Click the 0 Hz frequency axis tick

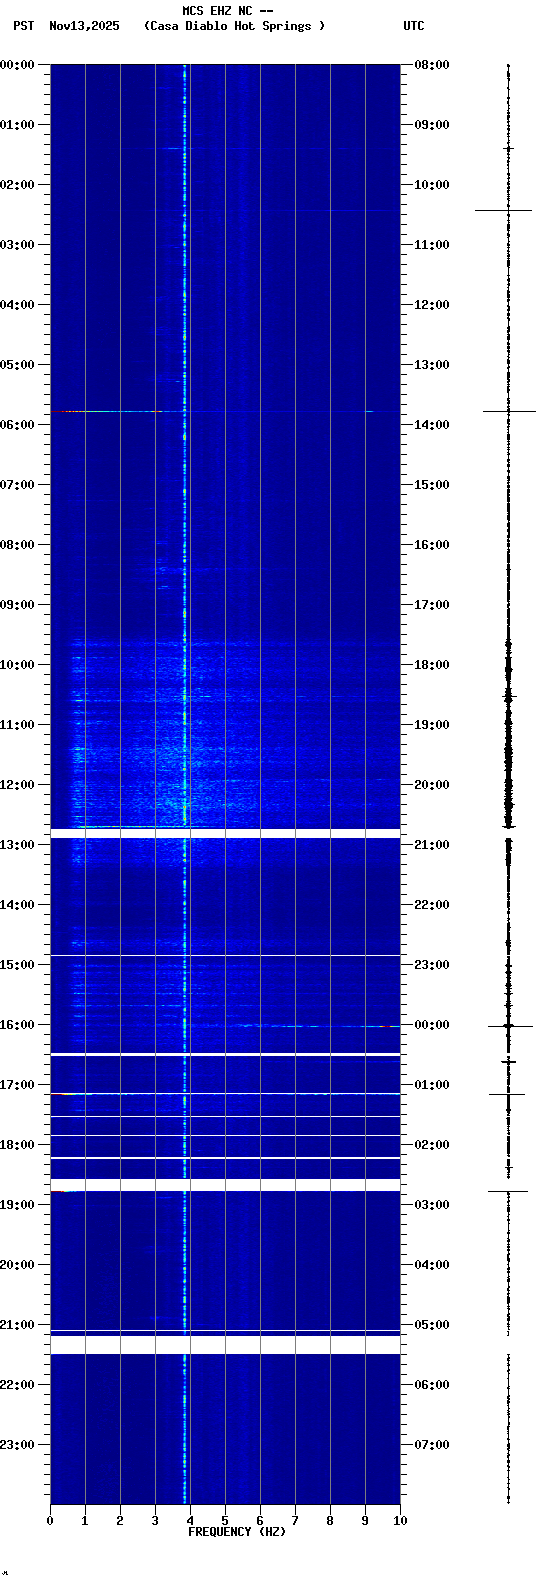pos(50,1521)
